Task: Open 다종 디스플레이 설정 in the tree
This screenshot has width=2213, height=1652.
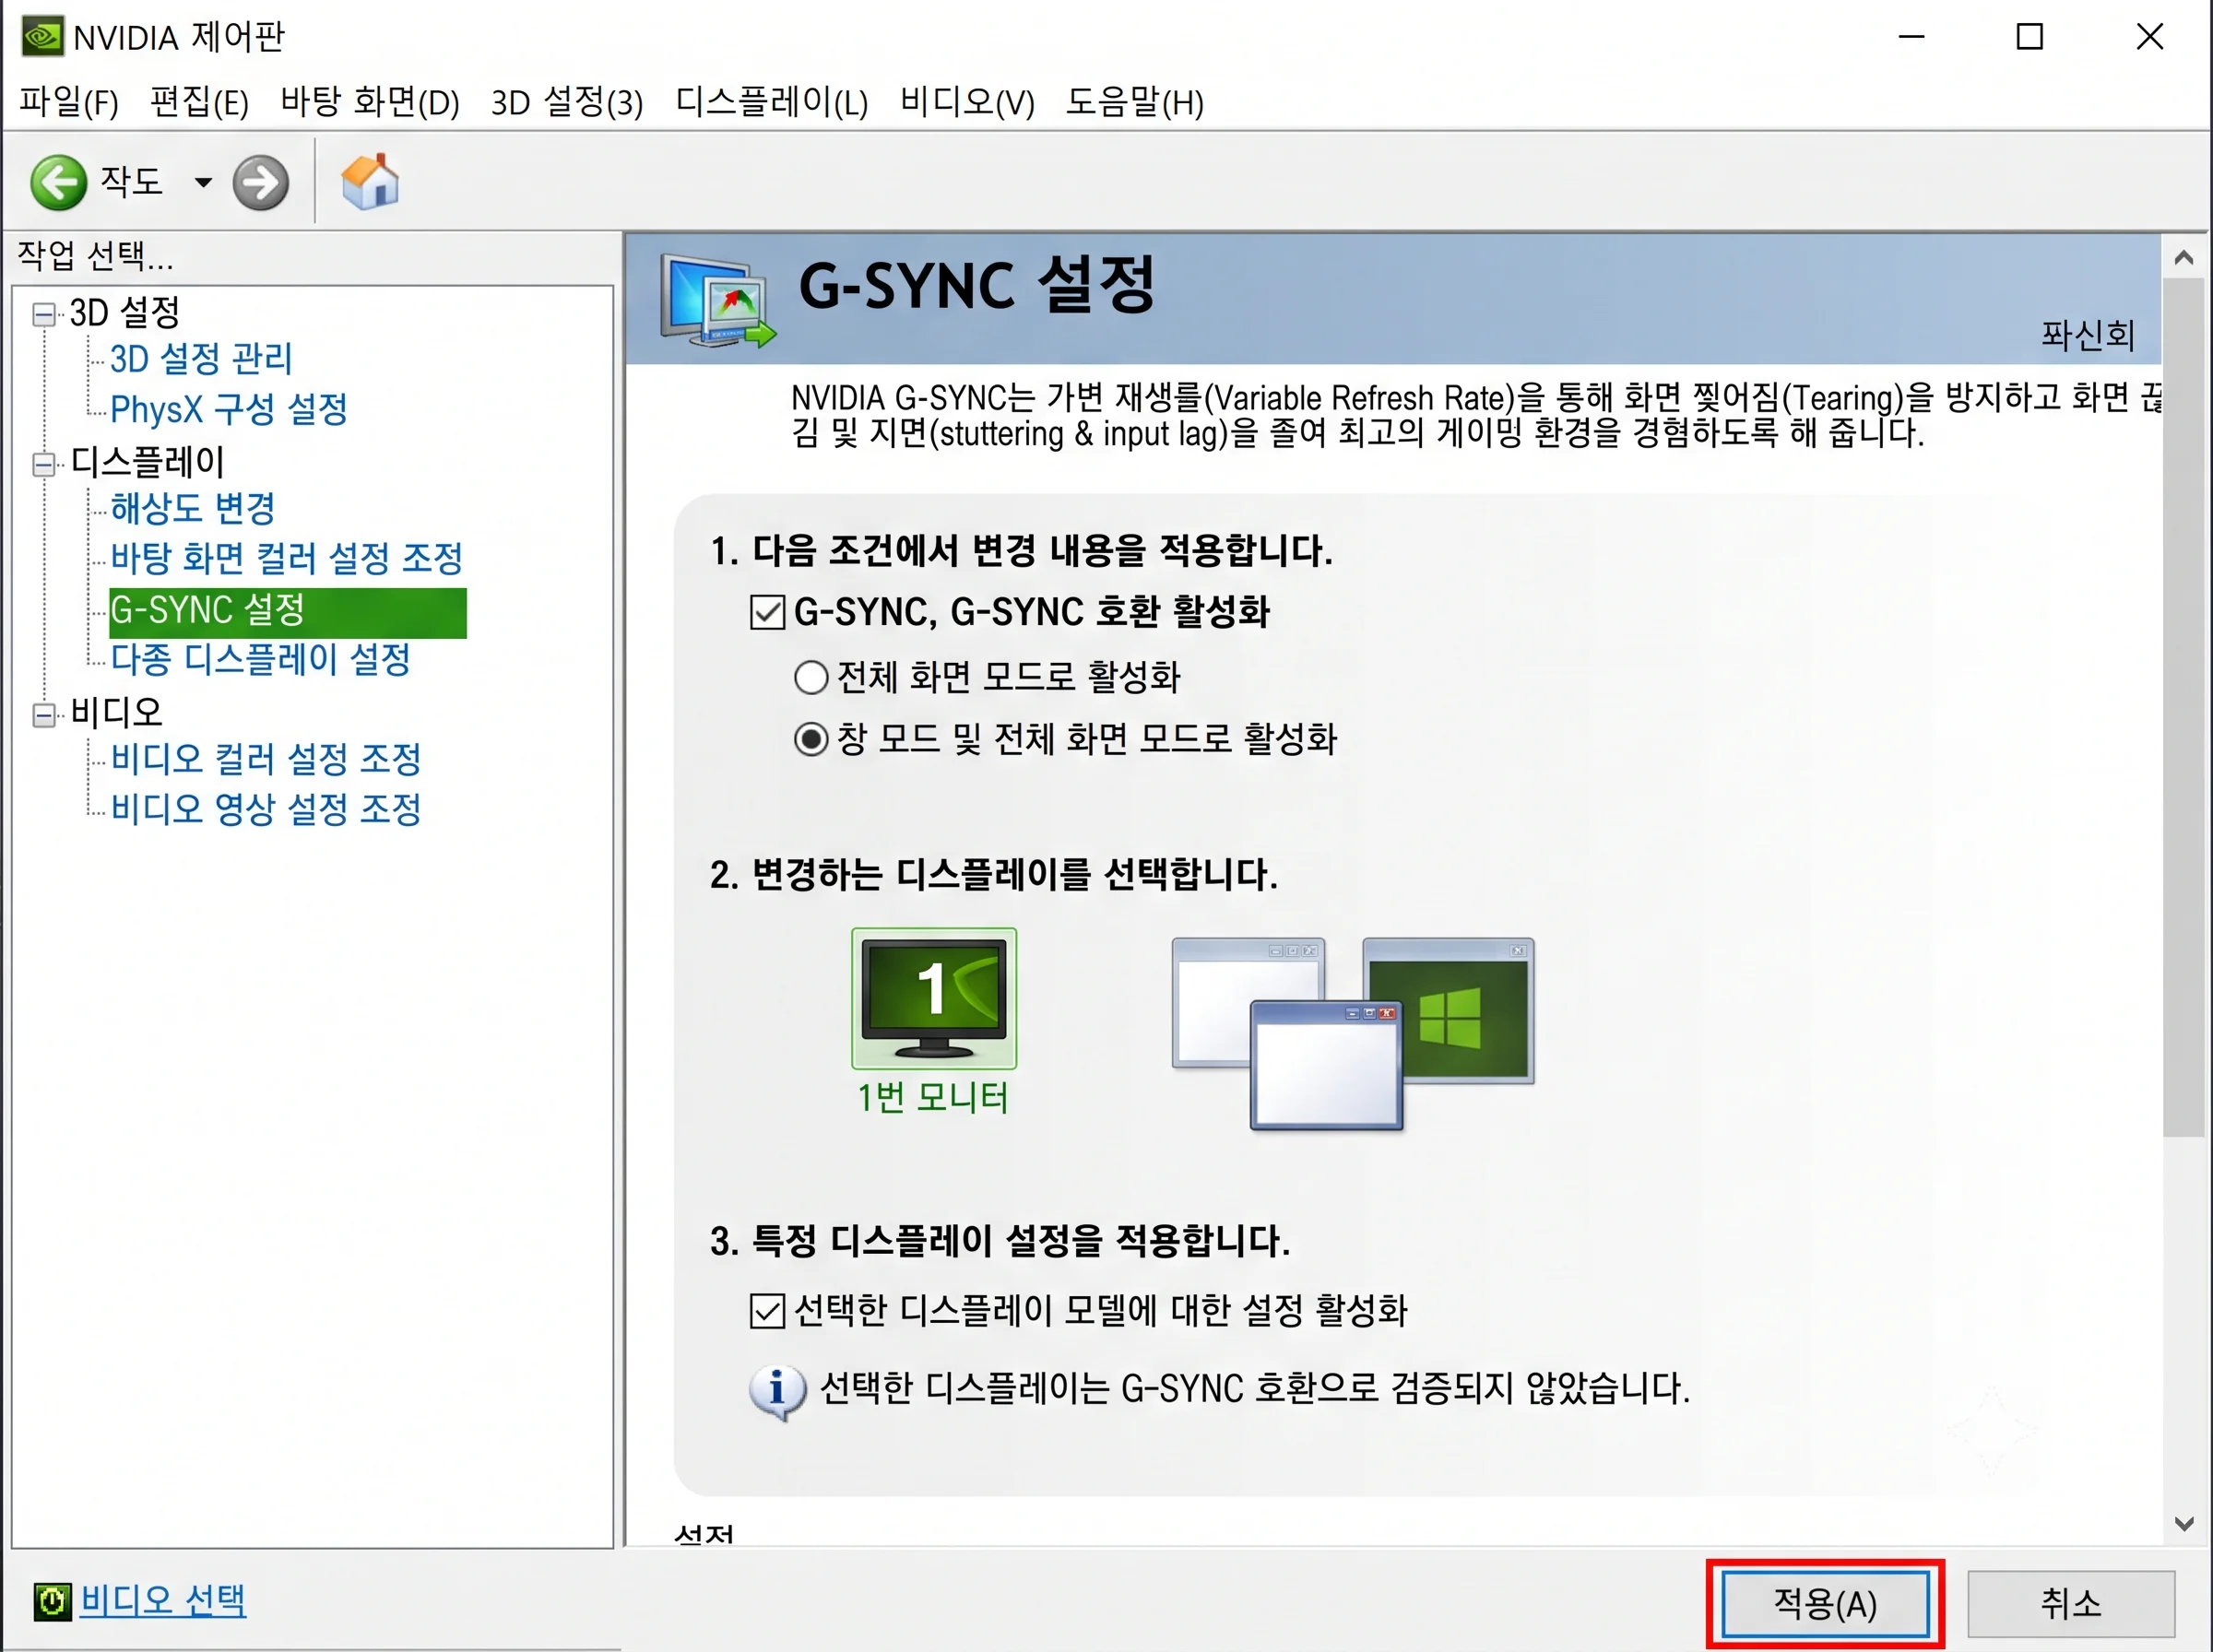Action: [x=261, y=658]
